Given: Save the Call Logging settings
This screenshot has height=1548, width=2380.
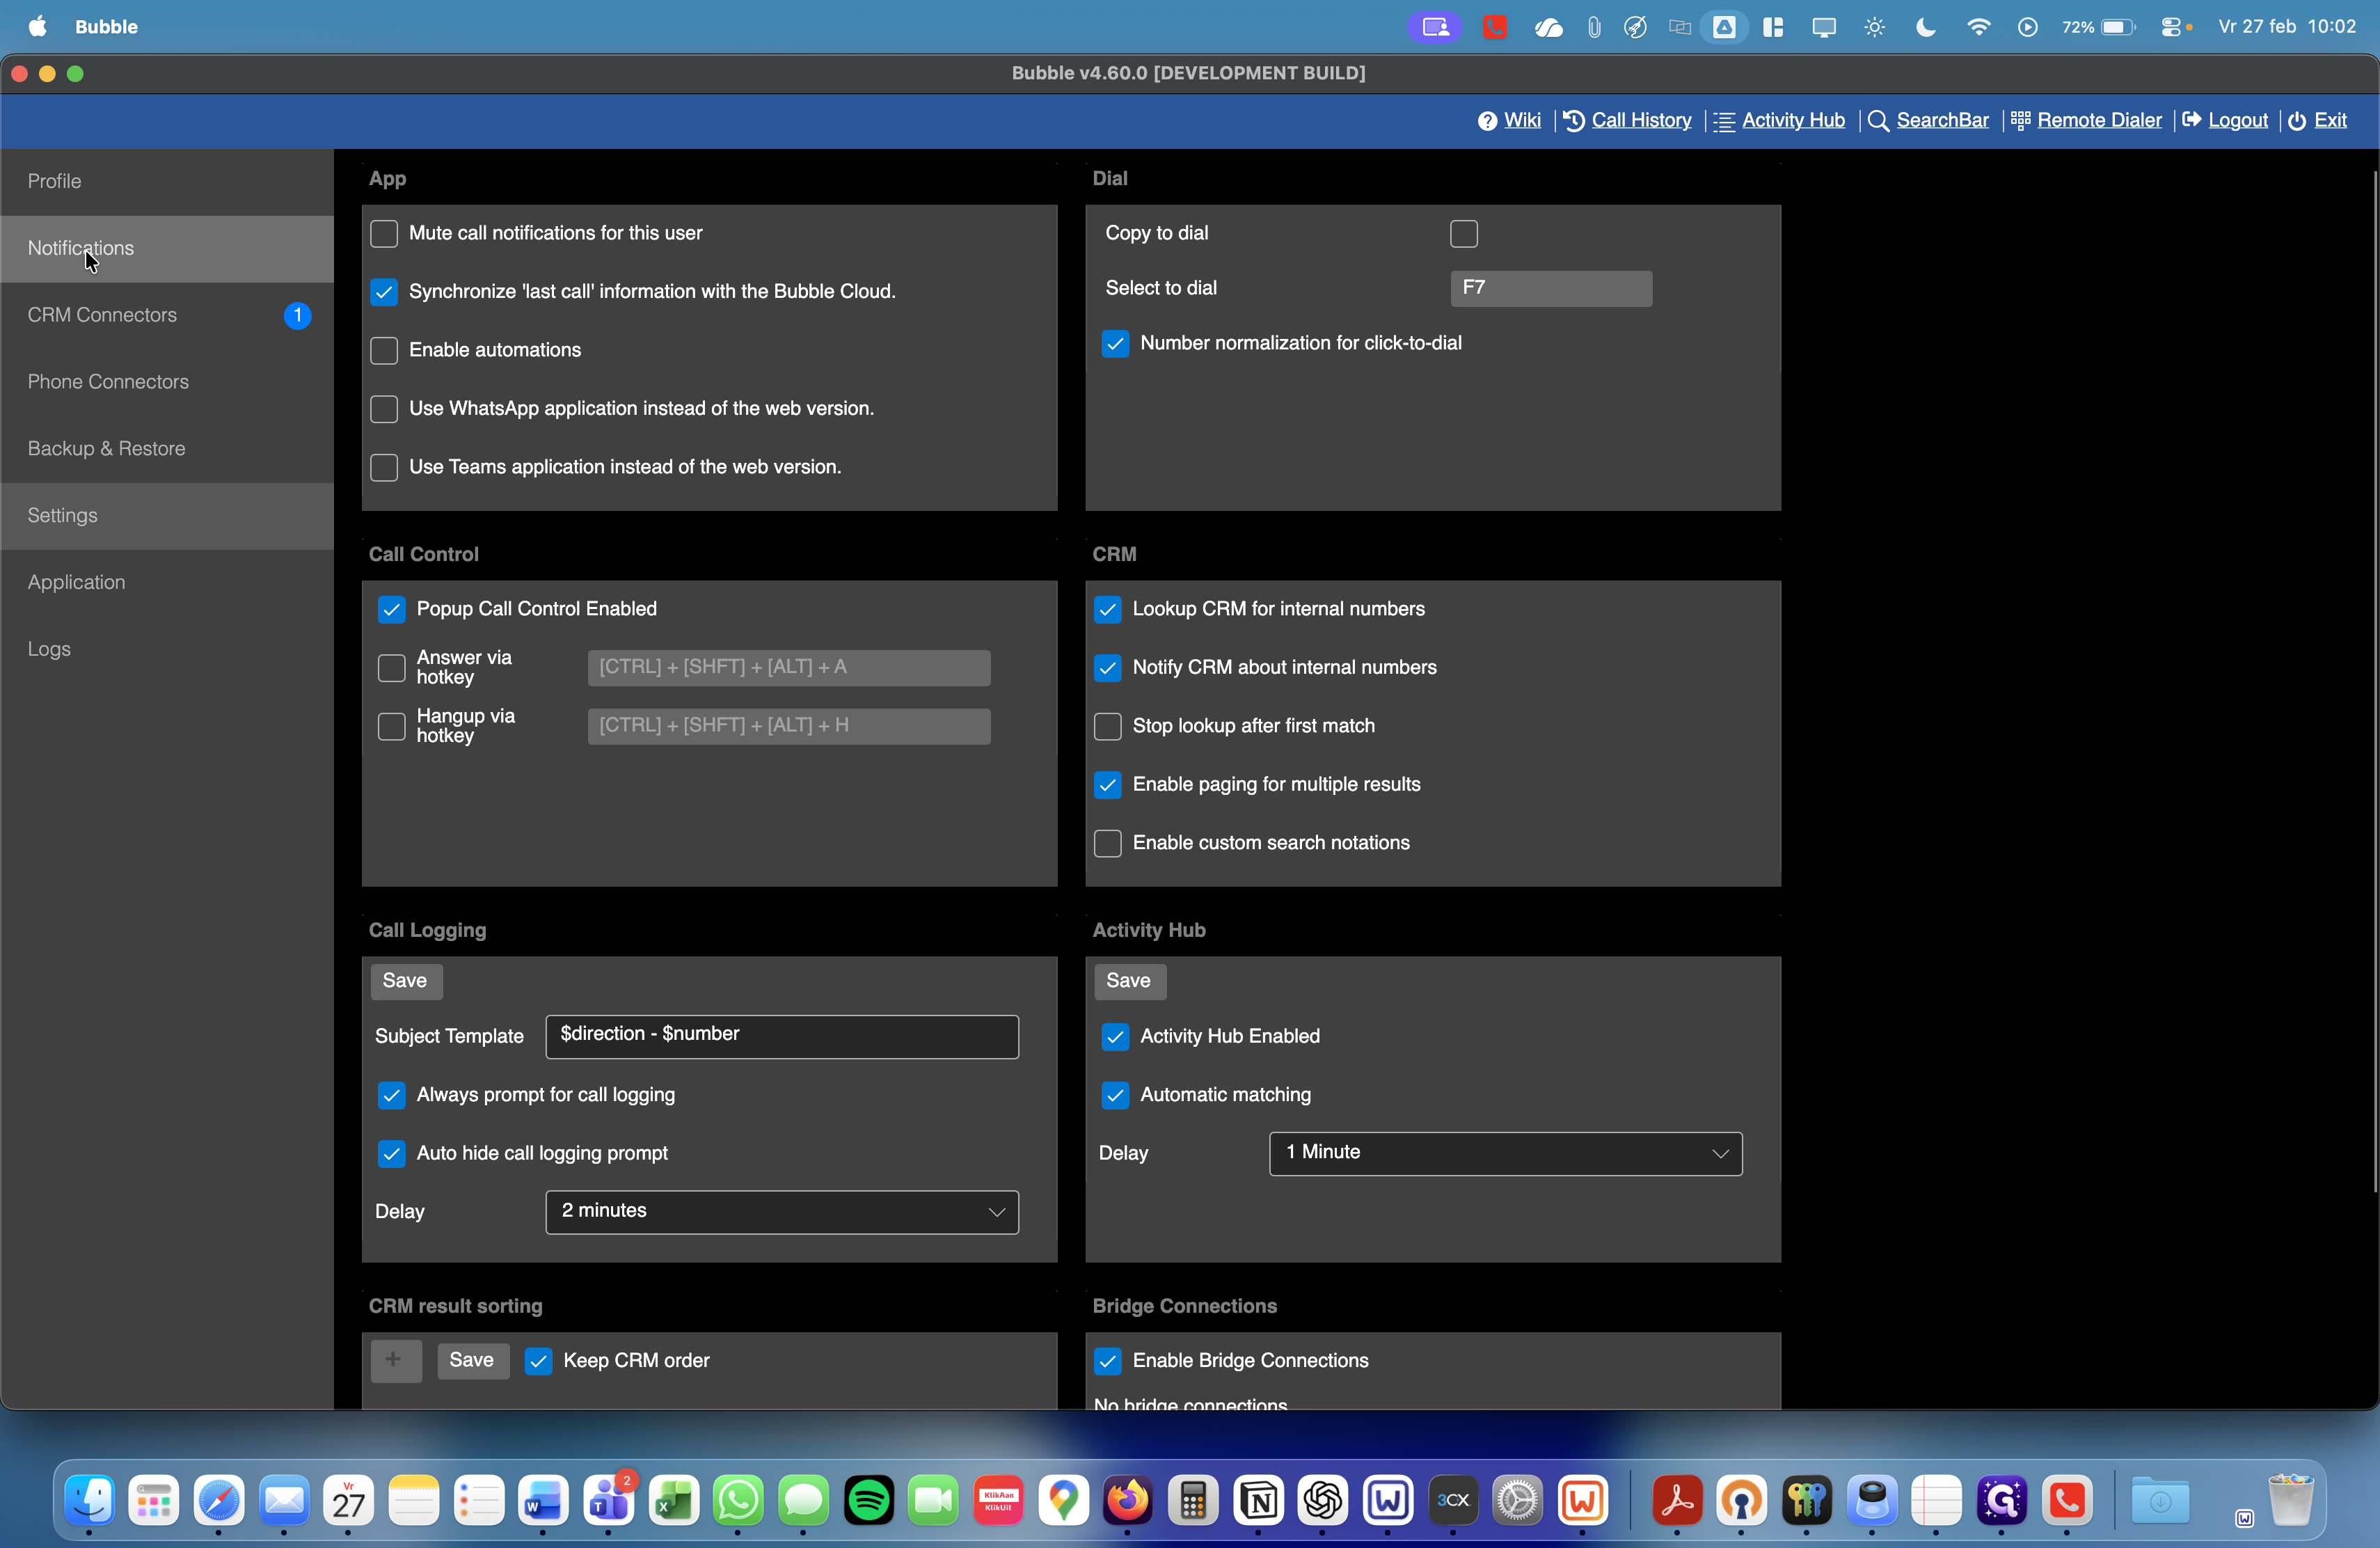Looking at the screenshot, I should pos(405,980).
